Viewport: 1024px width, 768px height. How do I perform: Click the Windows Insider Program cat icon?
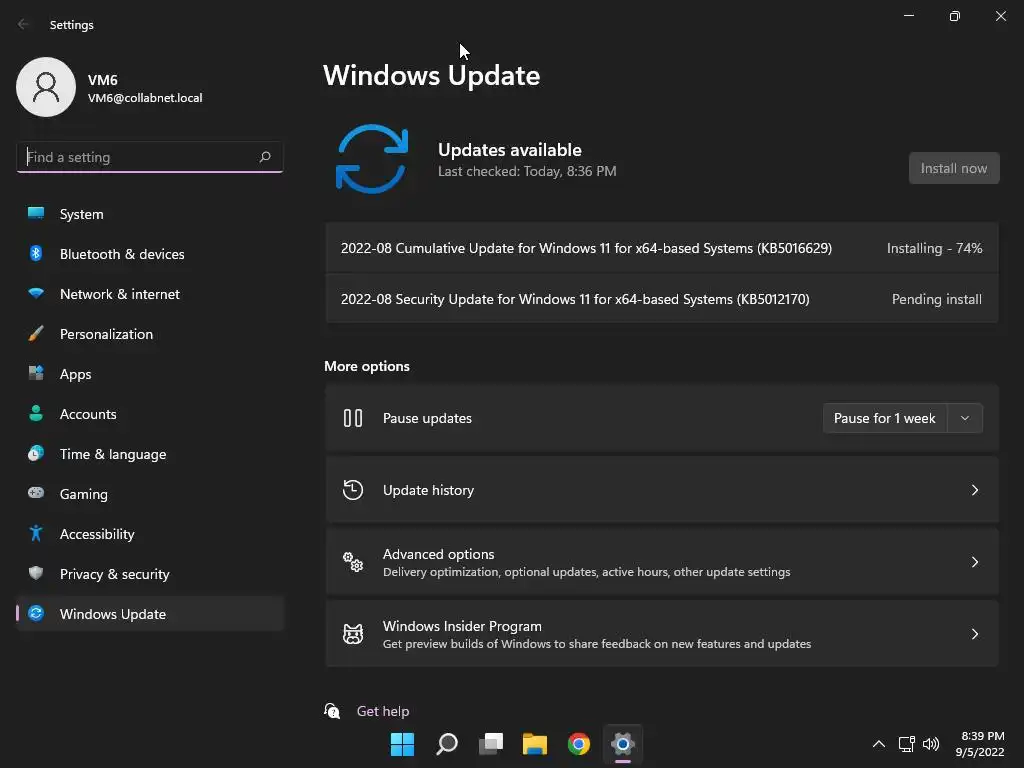(x=353, y=633)
